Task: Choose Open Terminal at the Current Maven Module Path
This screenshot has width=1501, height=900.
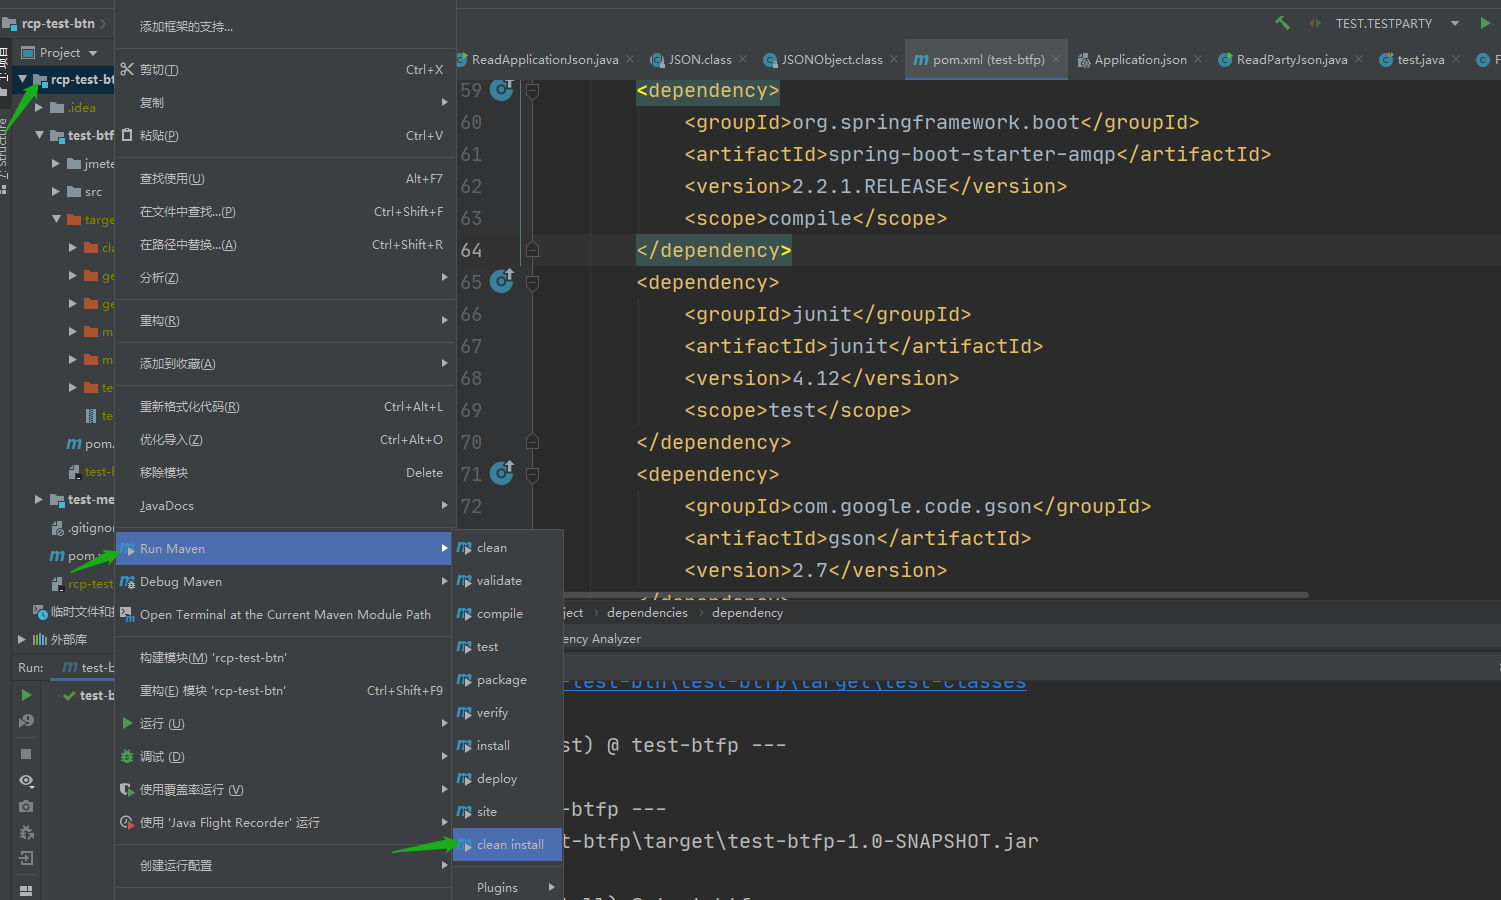Action: click(x=285, y=615)
